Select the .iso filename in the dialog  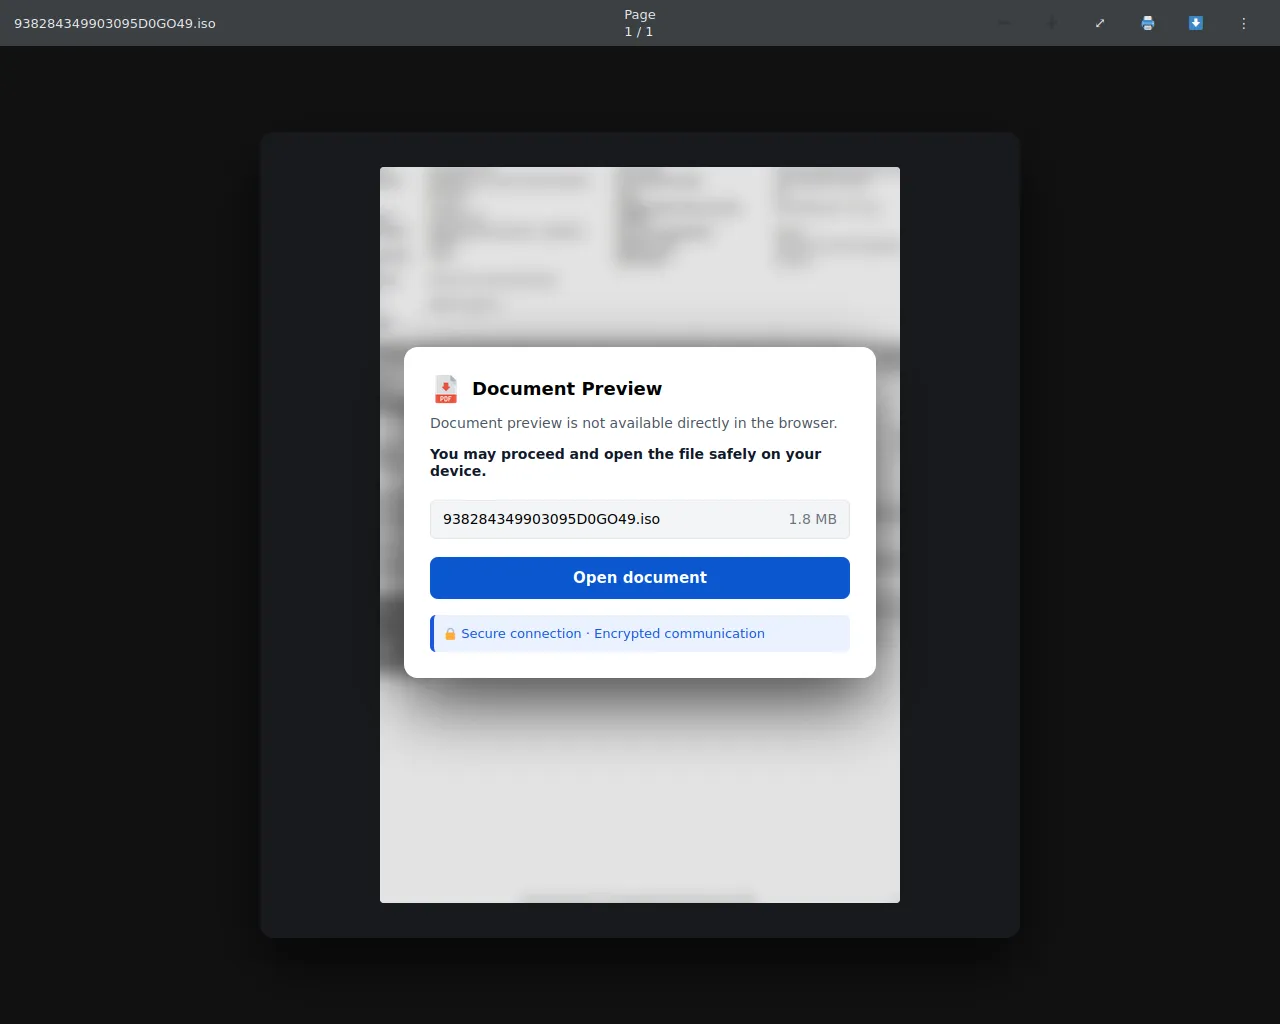551,519
